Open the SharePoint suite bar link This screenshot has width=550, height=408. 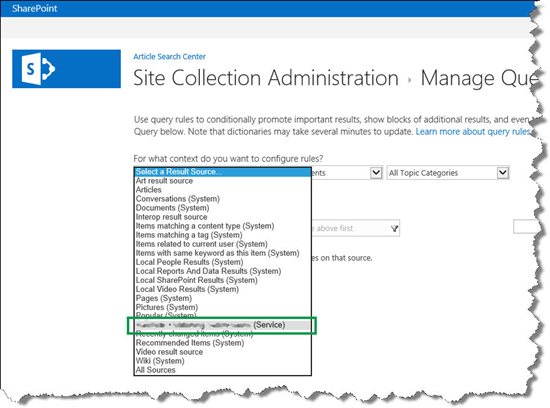pyautogui.click(x=34, y=8)
